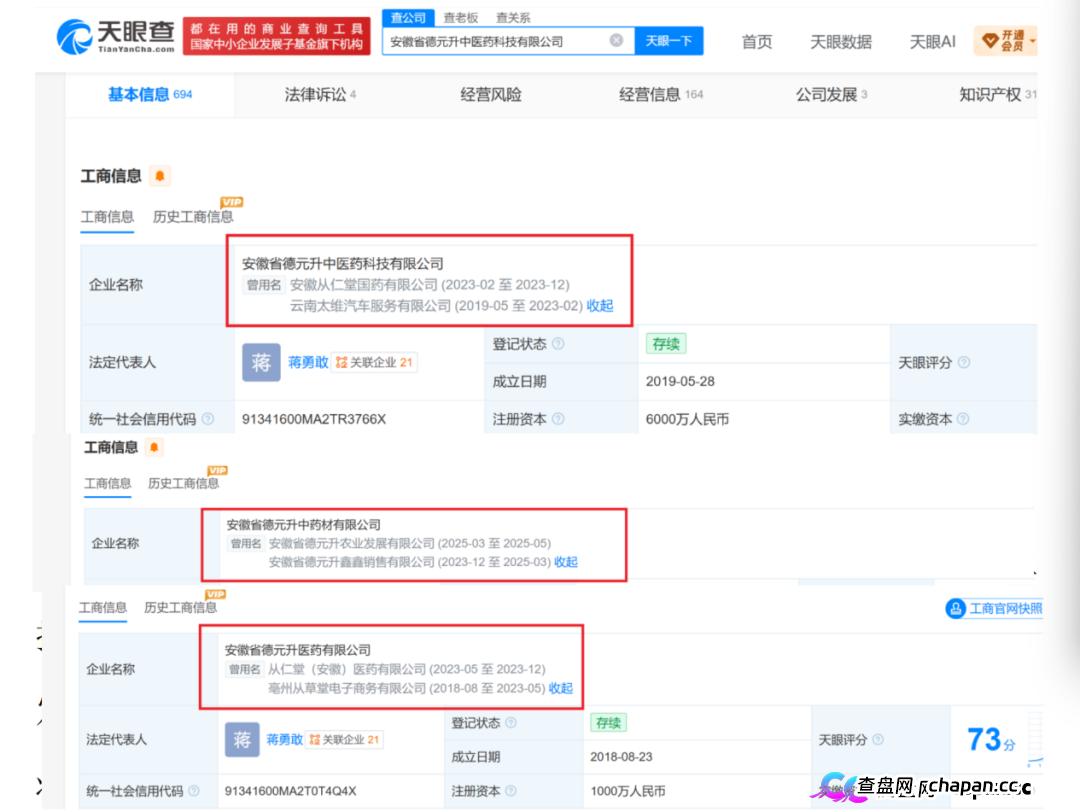Open the 法律诉讼 tab

pos(320,94)
